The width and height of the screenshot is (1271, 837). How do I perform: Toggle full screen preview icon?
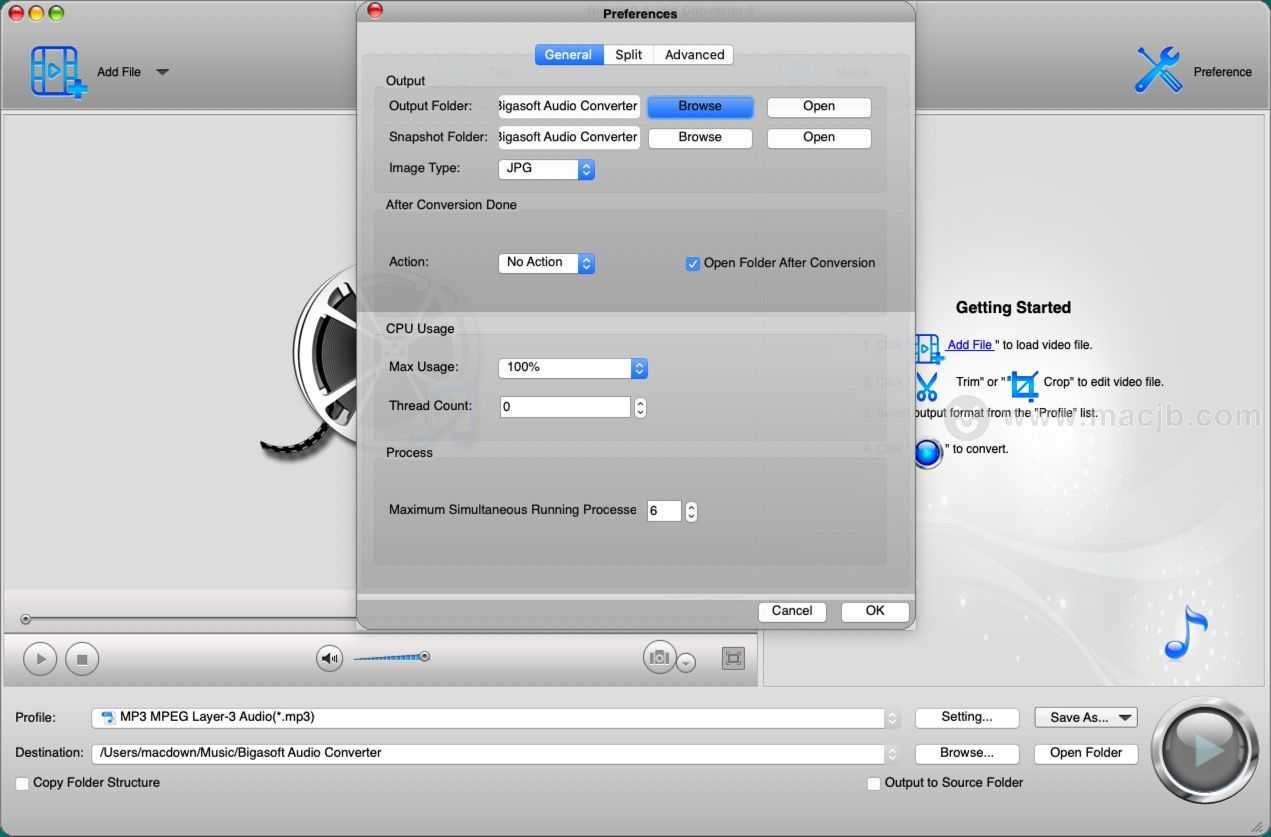point(733,658)
